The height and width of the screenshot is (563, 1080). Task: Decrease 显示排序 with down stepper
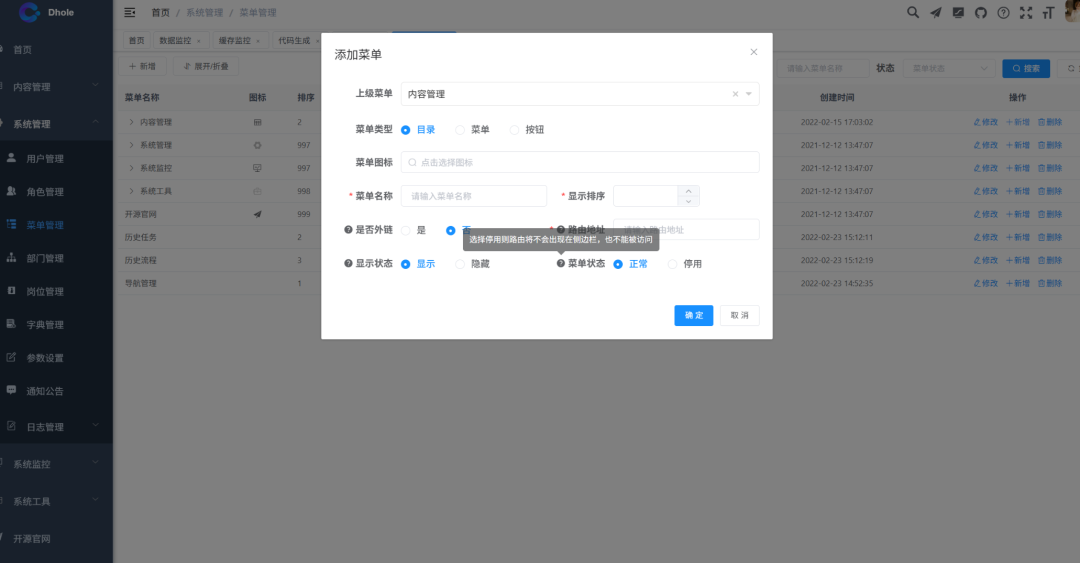(688, 201)
